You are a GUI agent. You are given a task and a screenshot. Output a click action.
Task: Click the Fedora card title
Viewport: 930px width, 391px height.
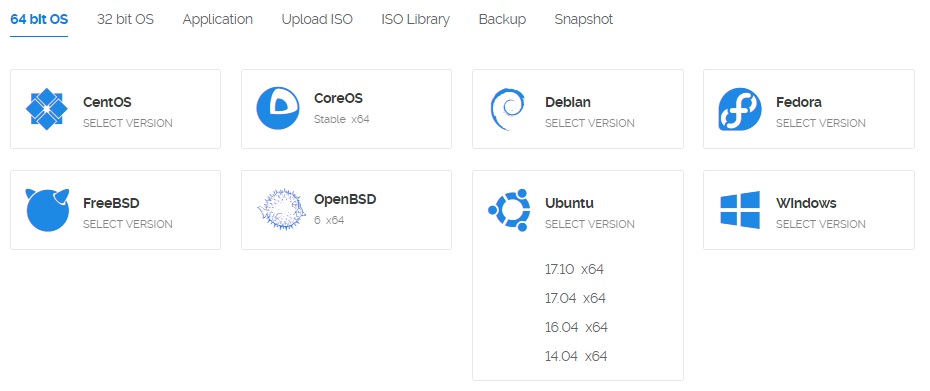click(x=798, y=103)
